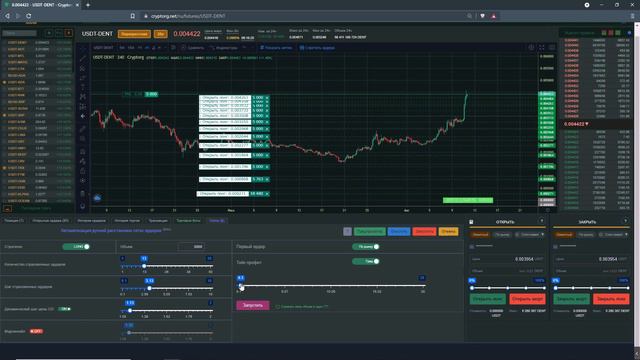Click the green Закрыть шорт button
Image resolution: width=640 pixels, height=360 pixels.
coord(571,299)
